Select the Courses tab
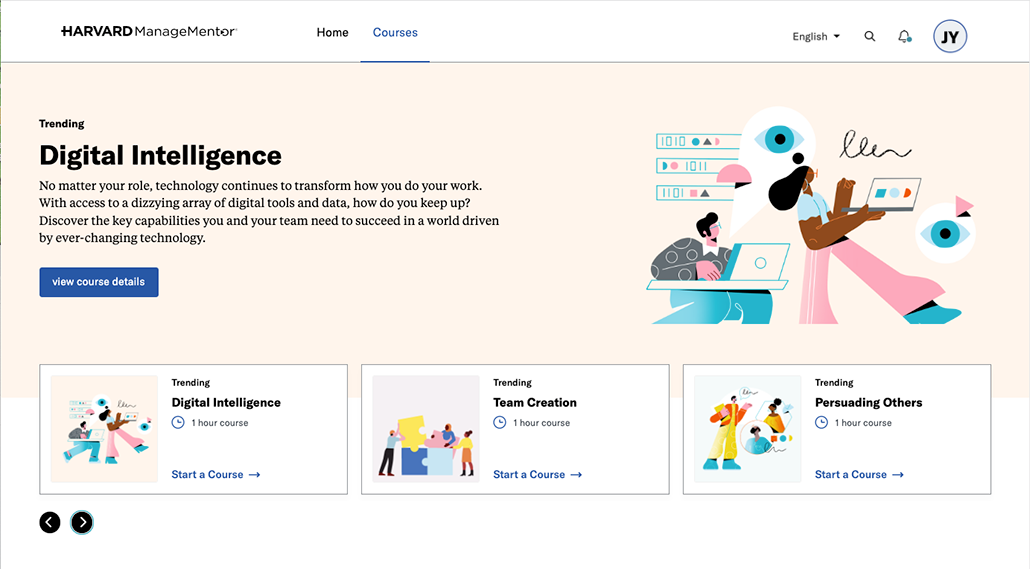Screen dimensions: 1030x580 [395, 32]
